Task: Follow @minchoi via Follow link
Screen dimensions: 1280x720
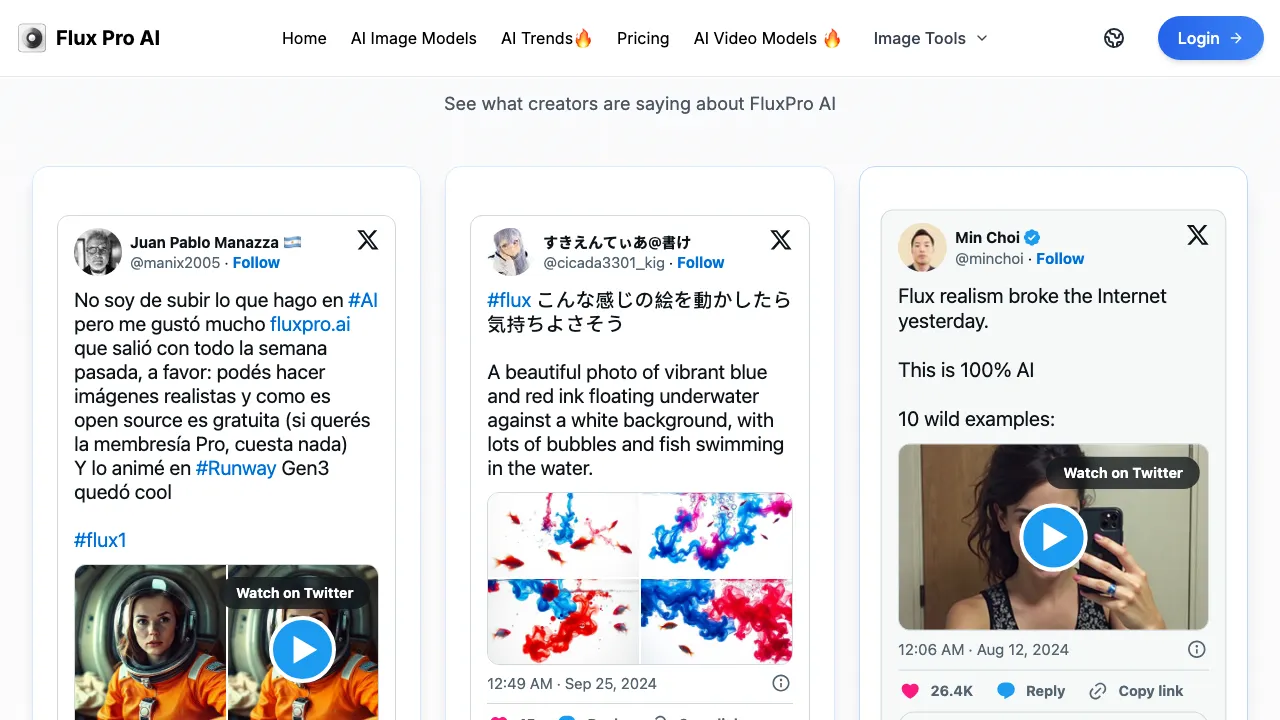Action: (x=1060, y=258)
